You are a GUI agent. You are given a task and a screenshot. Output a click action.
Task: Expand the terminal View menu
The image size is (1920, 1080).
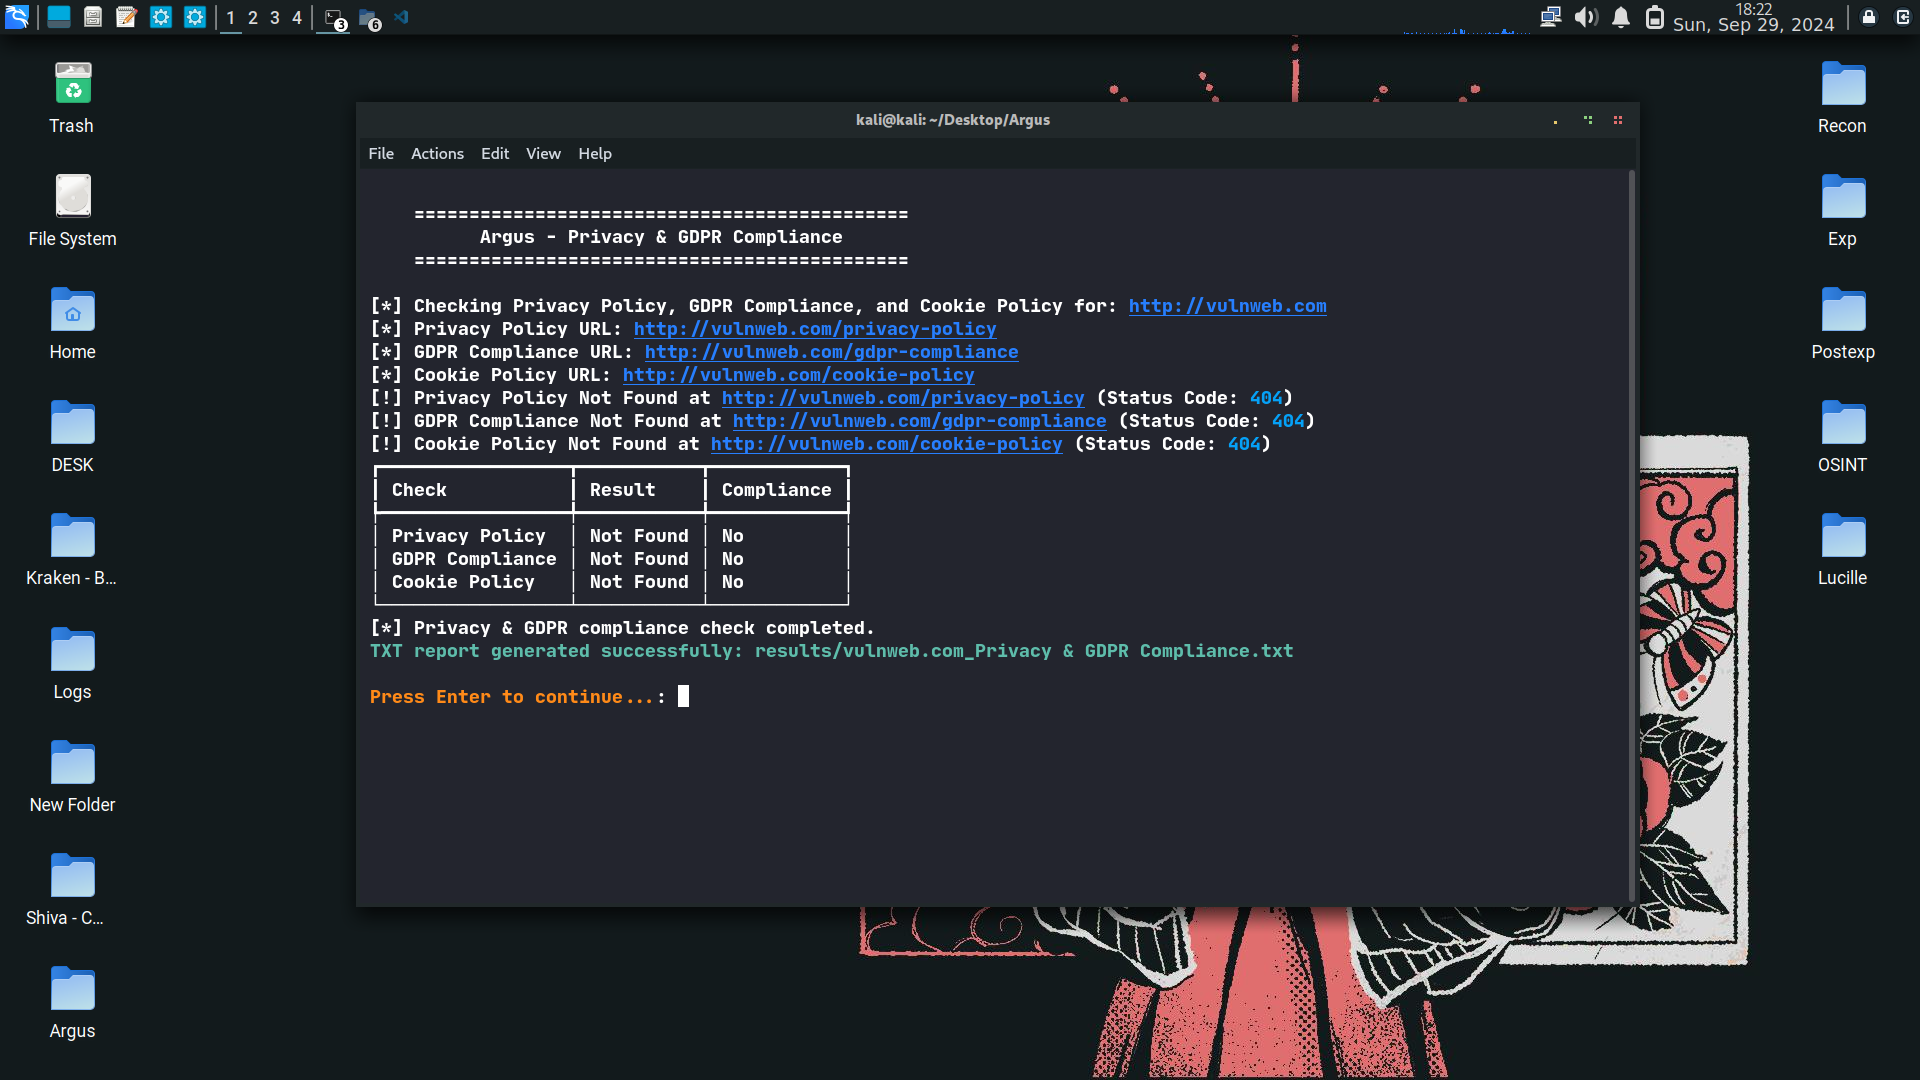(x=543, y=154)
